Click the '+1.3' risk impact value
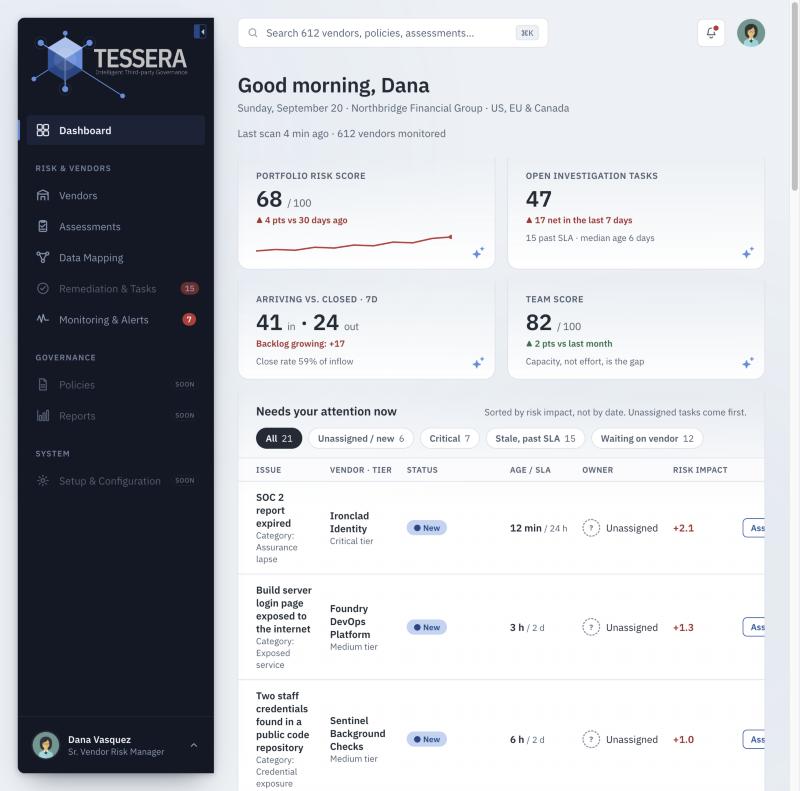800x791 pixels. click(x=683, y=627)
